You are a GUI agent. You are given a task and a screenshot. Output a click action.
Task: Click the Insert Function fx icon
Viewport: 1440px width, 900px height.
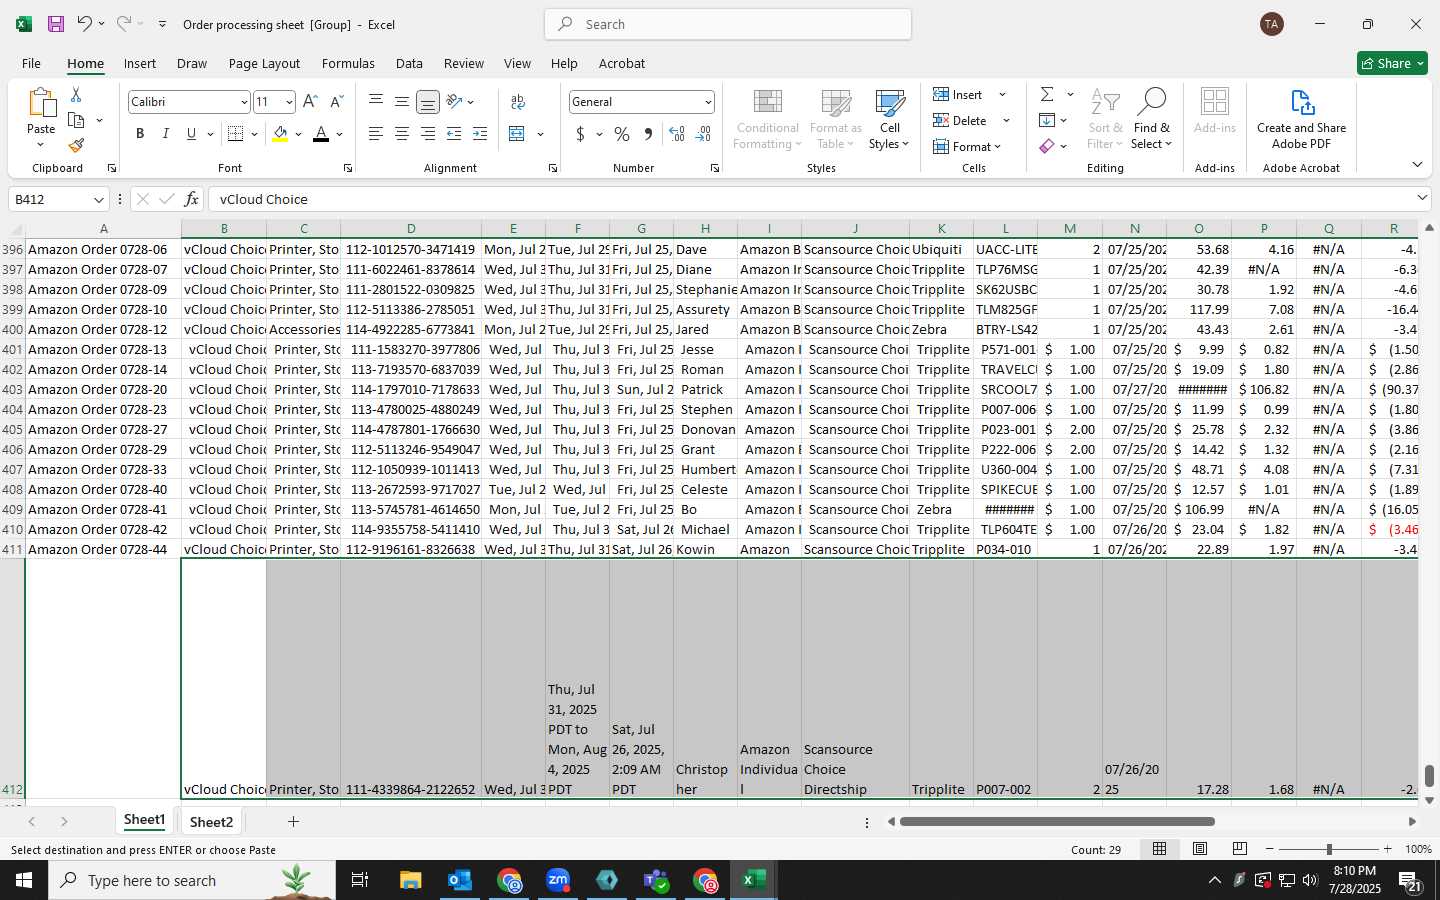coord(191,199)
